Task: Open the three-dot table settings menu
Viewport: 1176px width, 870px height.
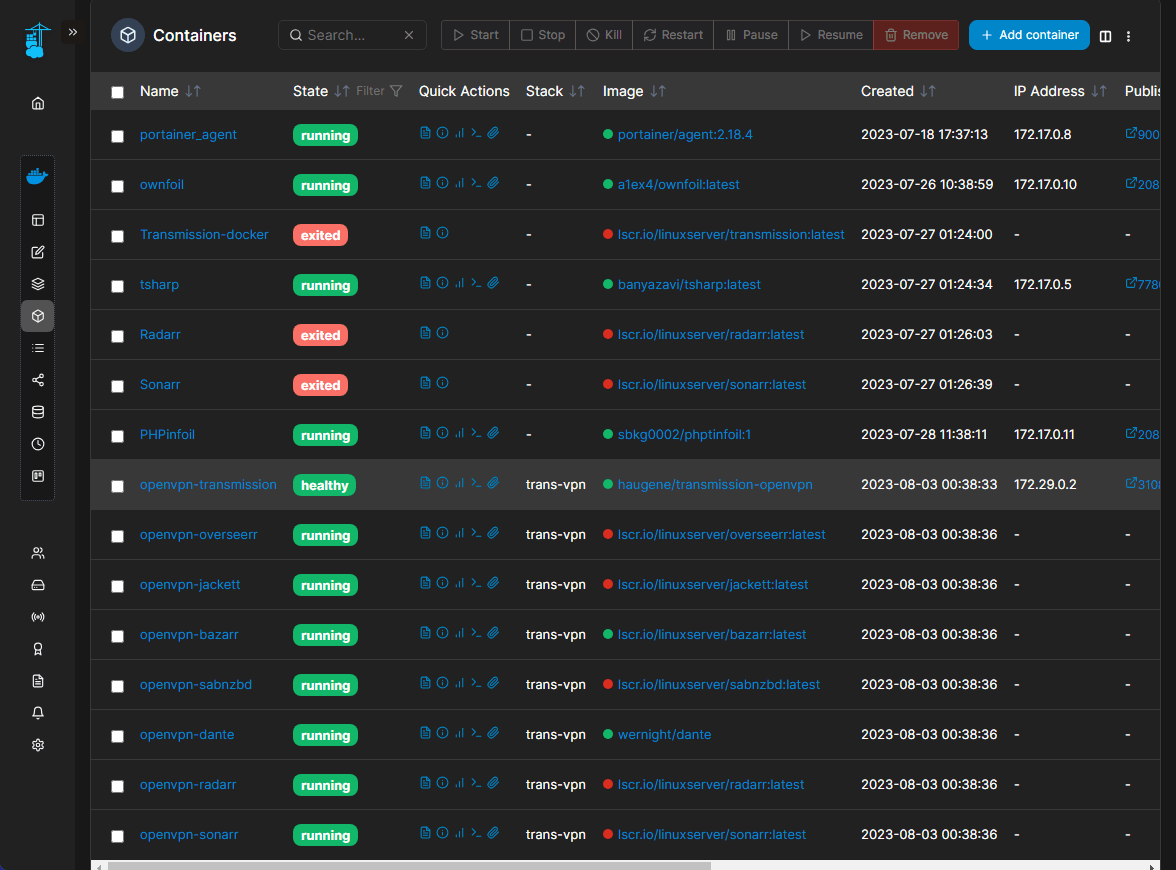Action: (1128, 36)
